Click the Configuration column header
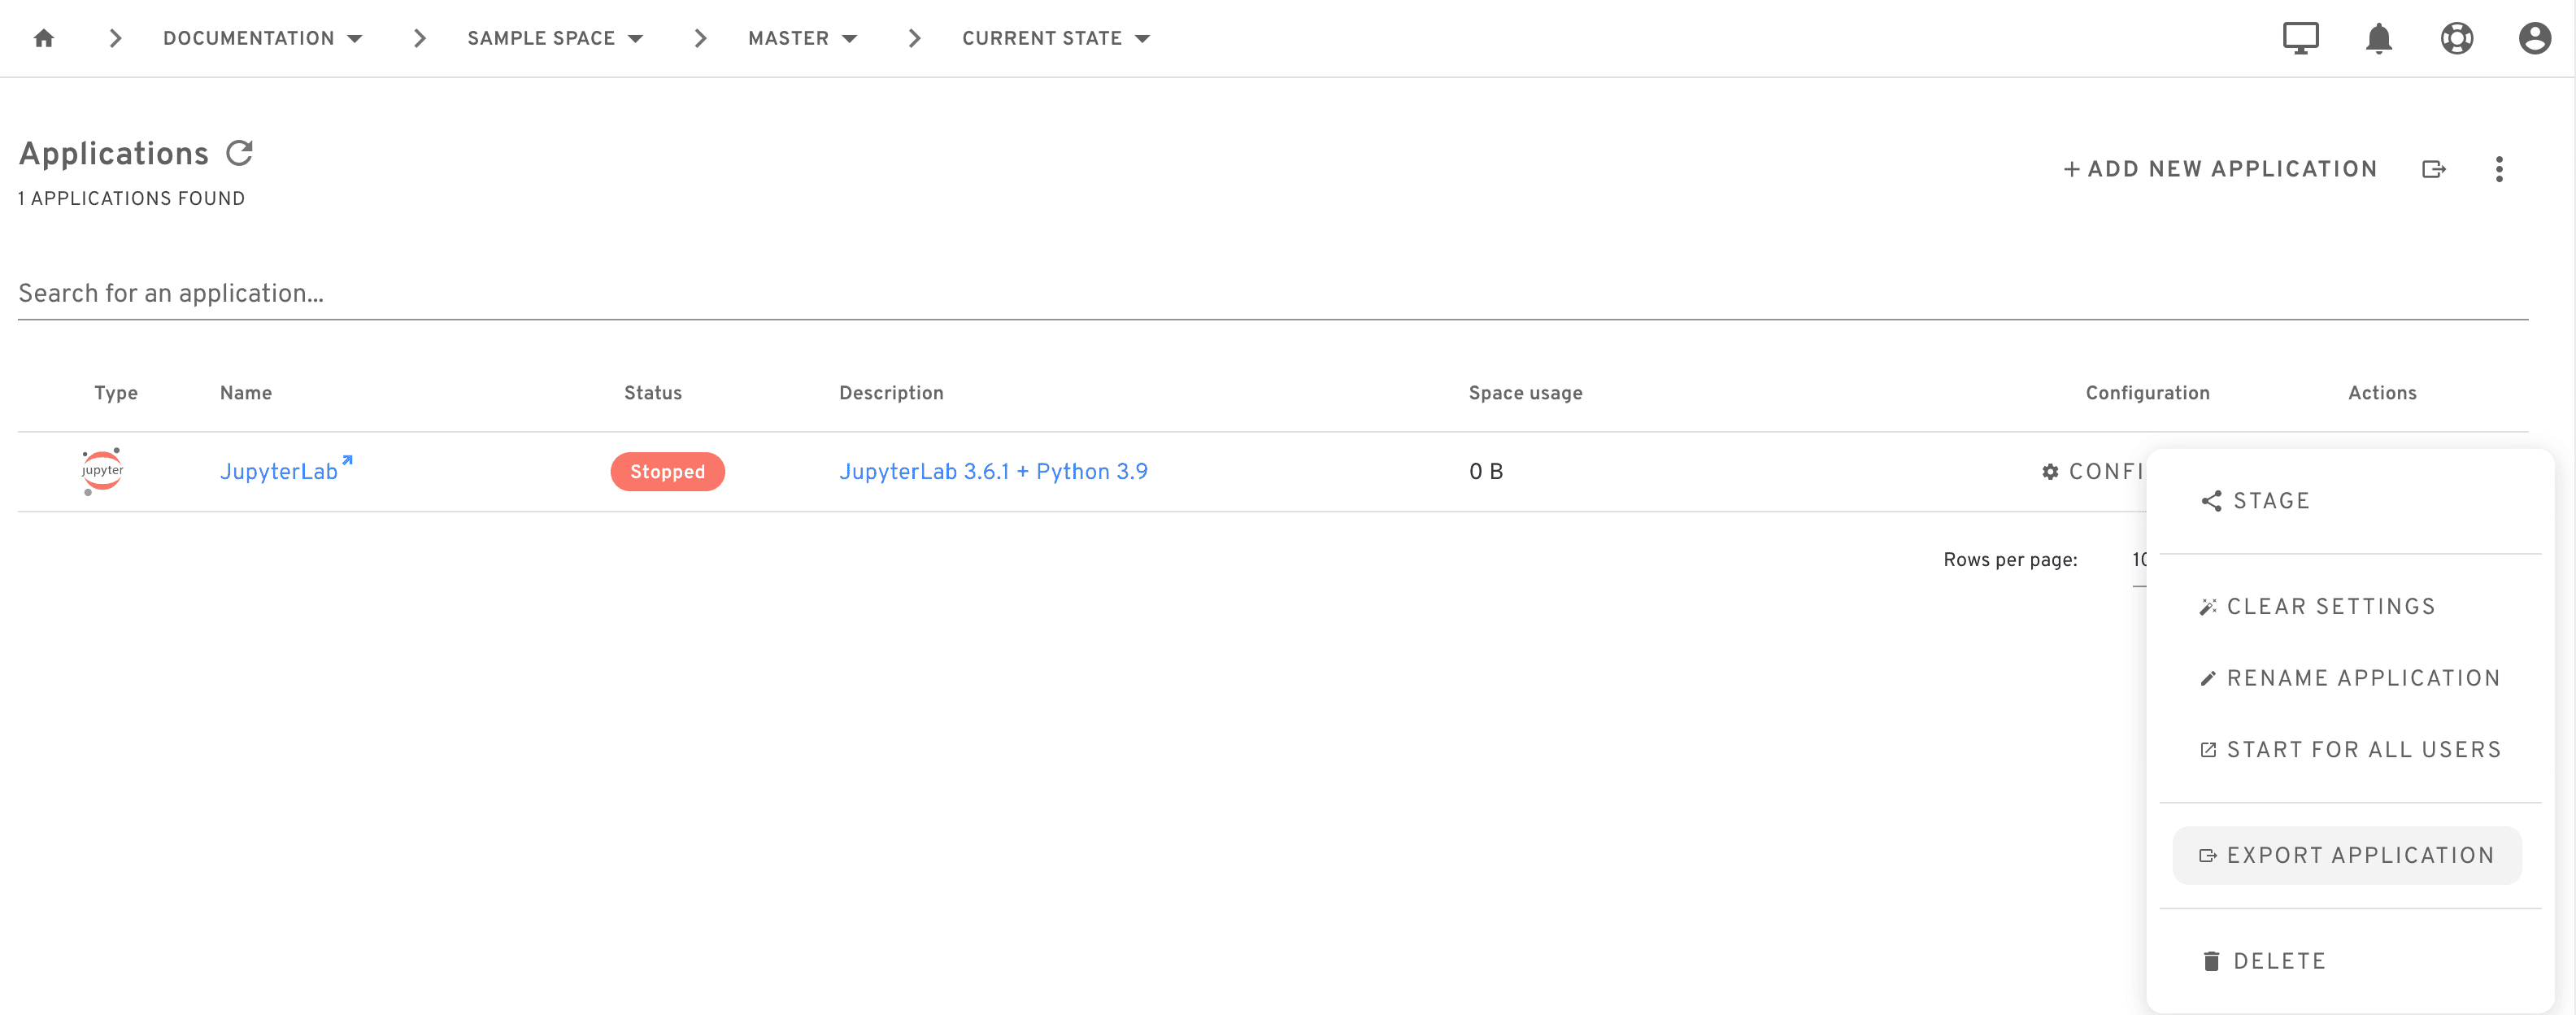 point(2147,393)
